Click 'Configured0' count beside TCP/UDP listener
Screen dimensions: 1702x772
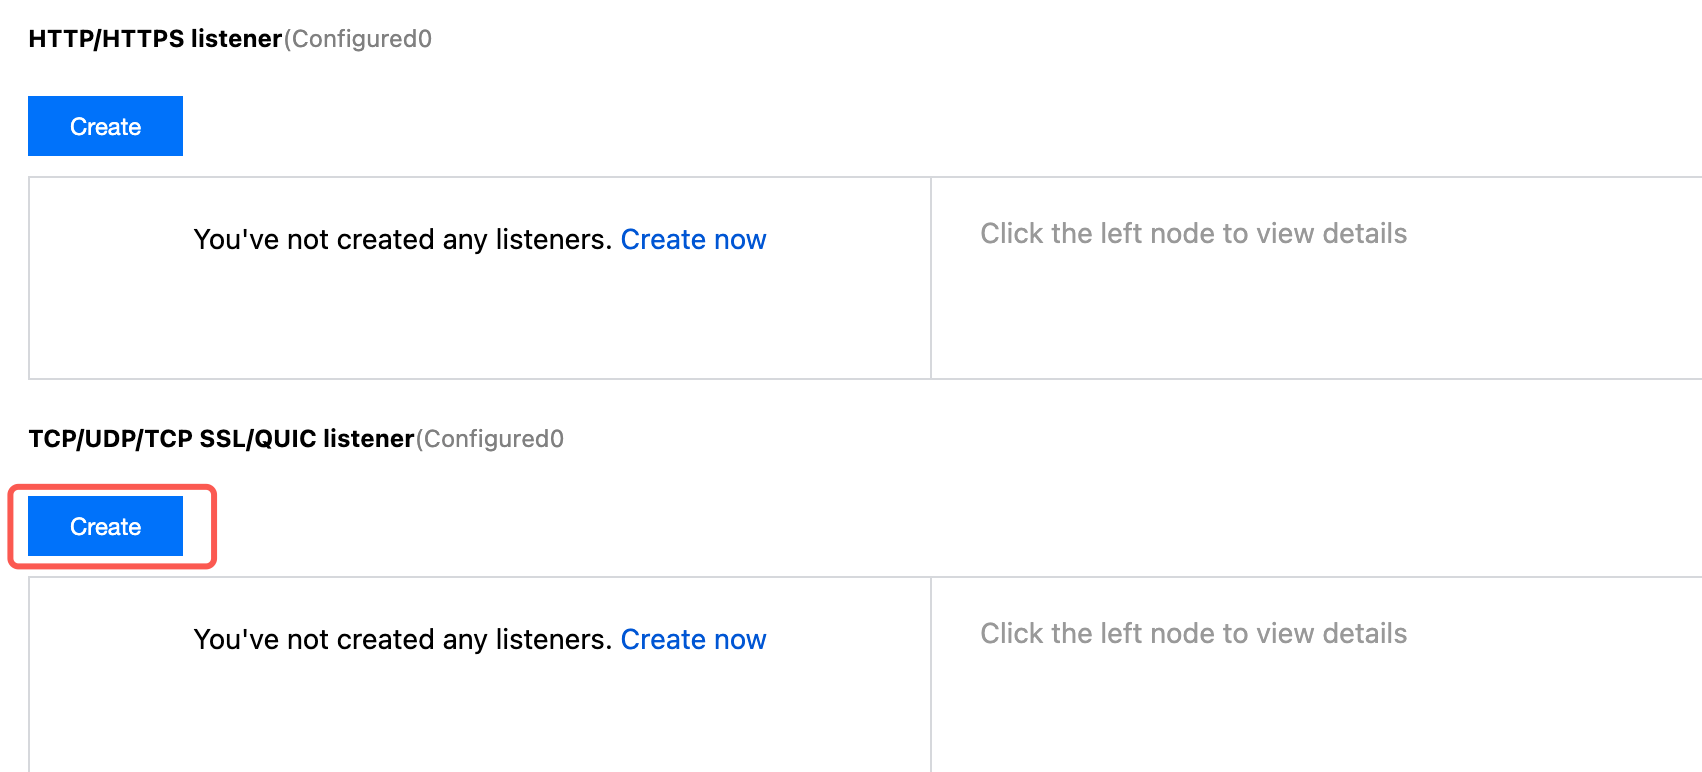492,439
